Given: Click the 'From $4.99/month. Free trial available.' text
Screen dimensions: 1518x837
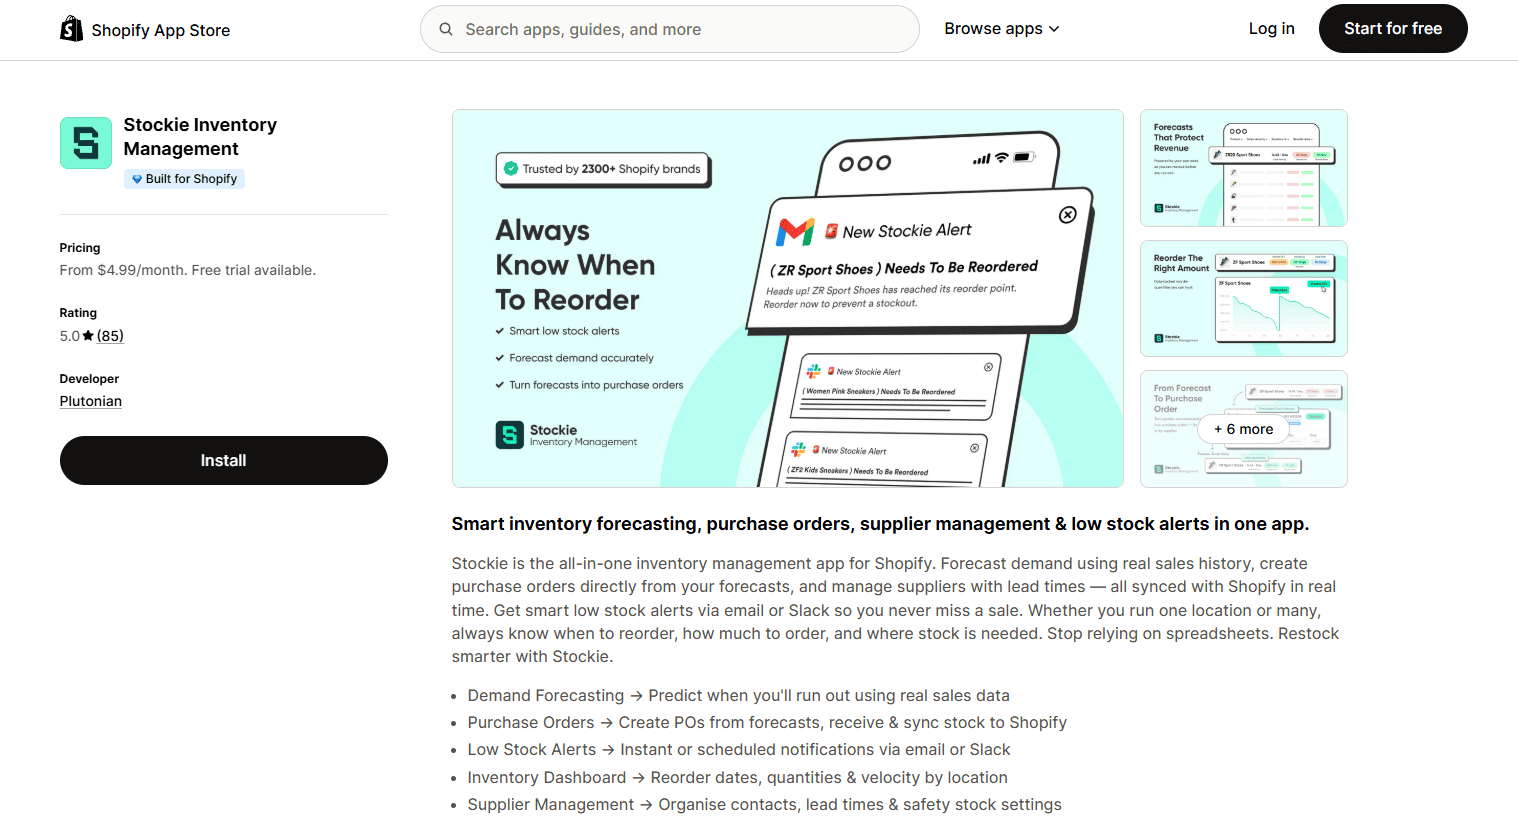Looking at the screenshot, I should click(188, 270).
